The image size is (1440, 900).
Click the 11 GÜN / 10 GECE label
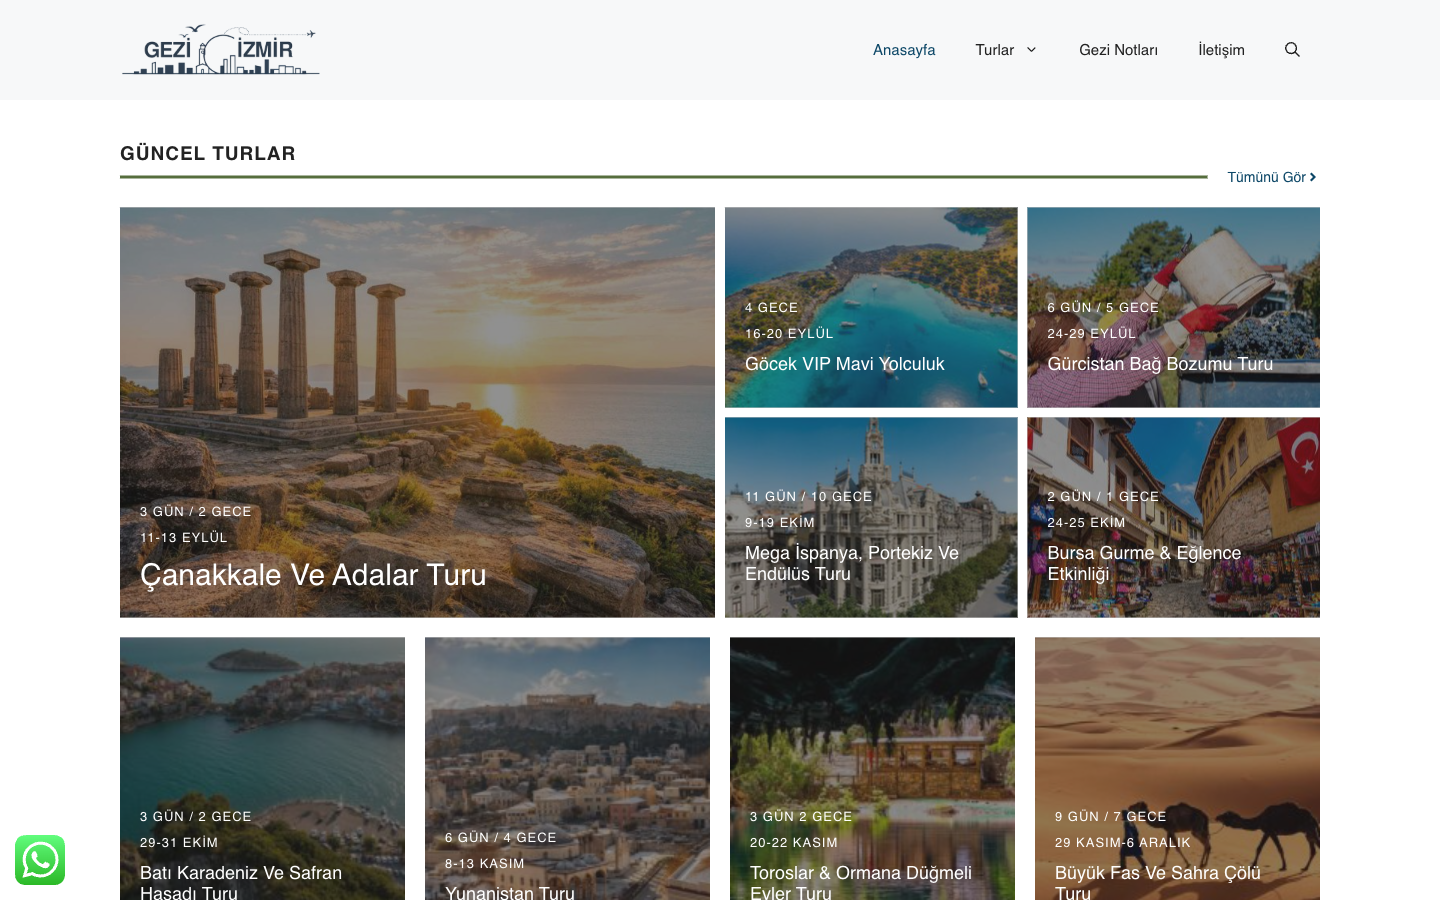808,496
